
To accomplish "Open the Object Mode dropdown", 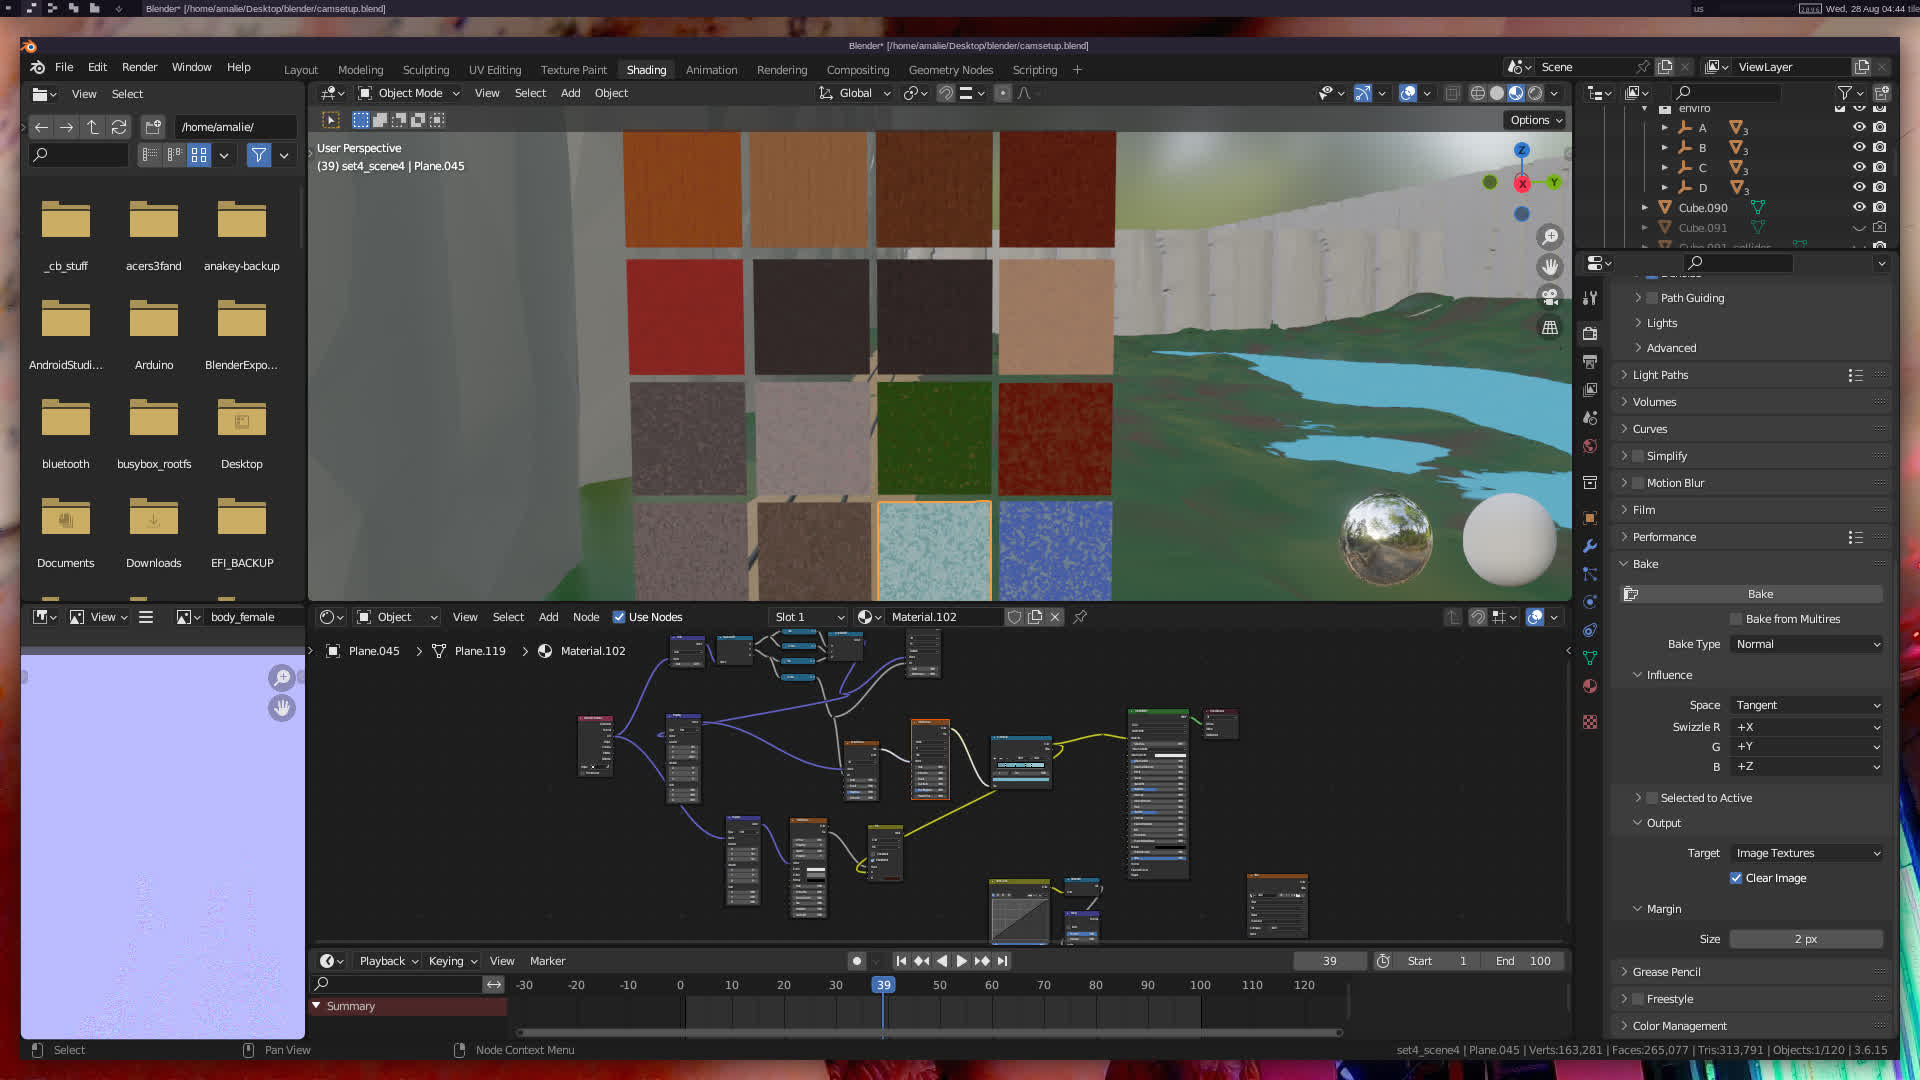I will click(410, 93).
